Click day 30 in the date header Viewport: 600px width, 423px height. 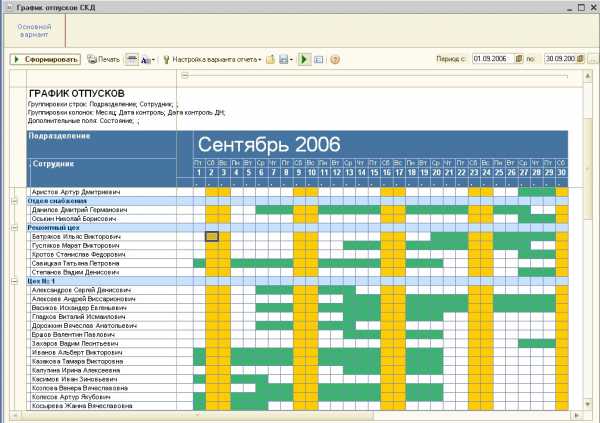(561, 173)
